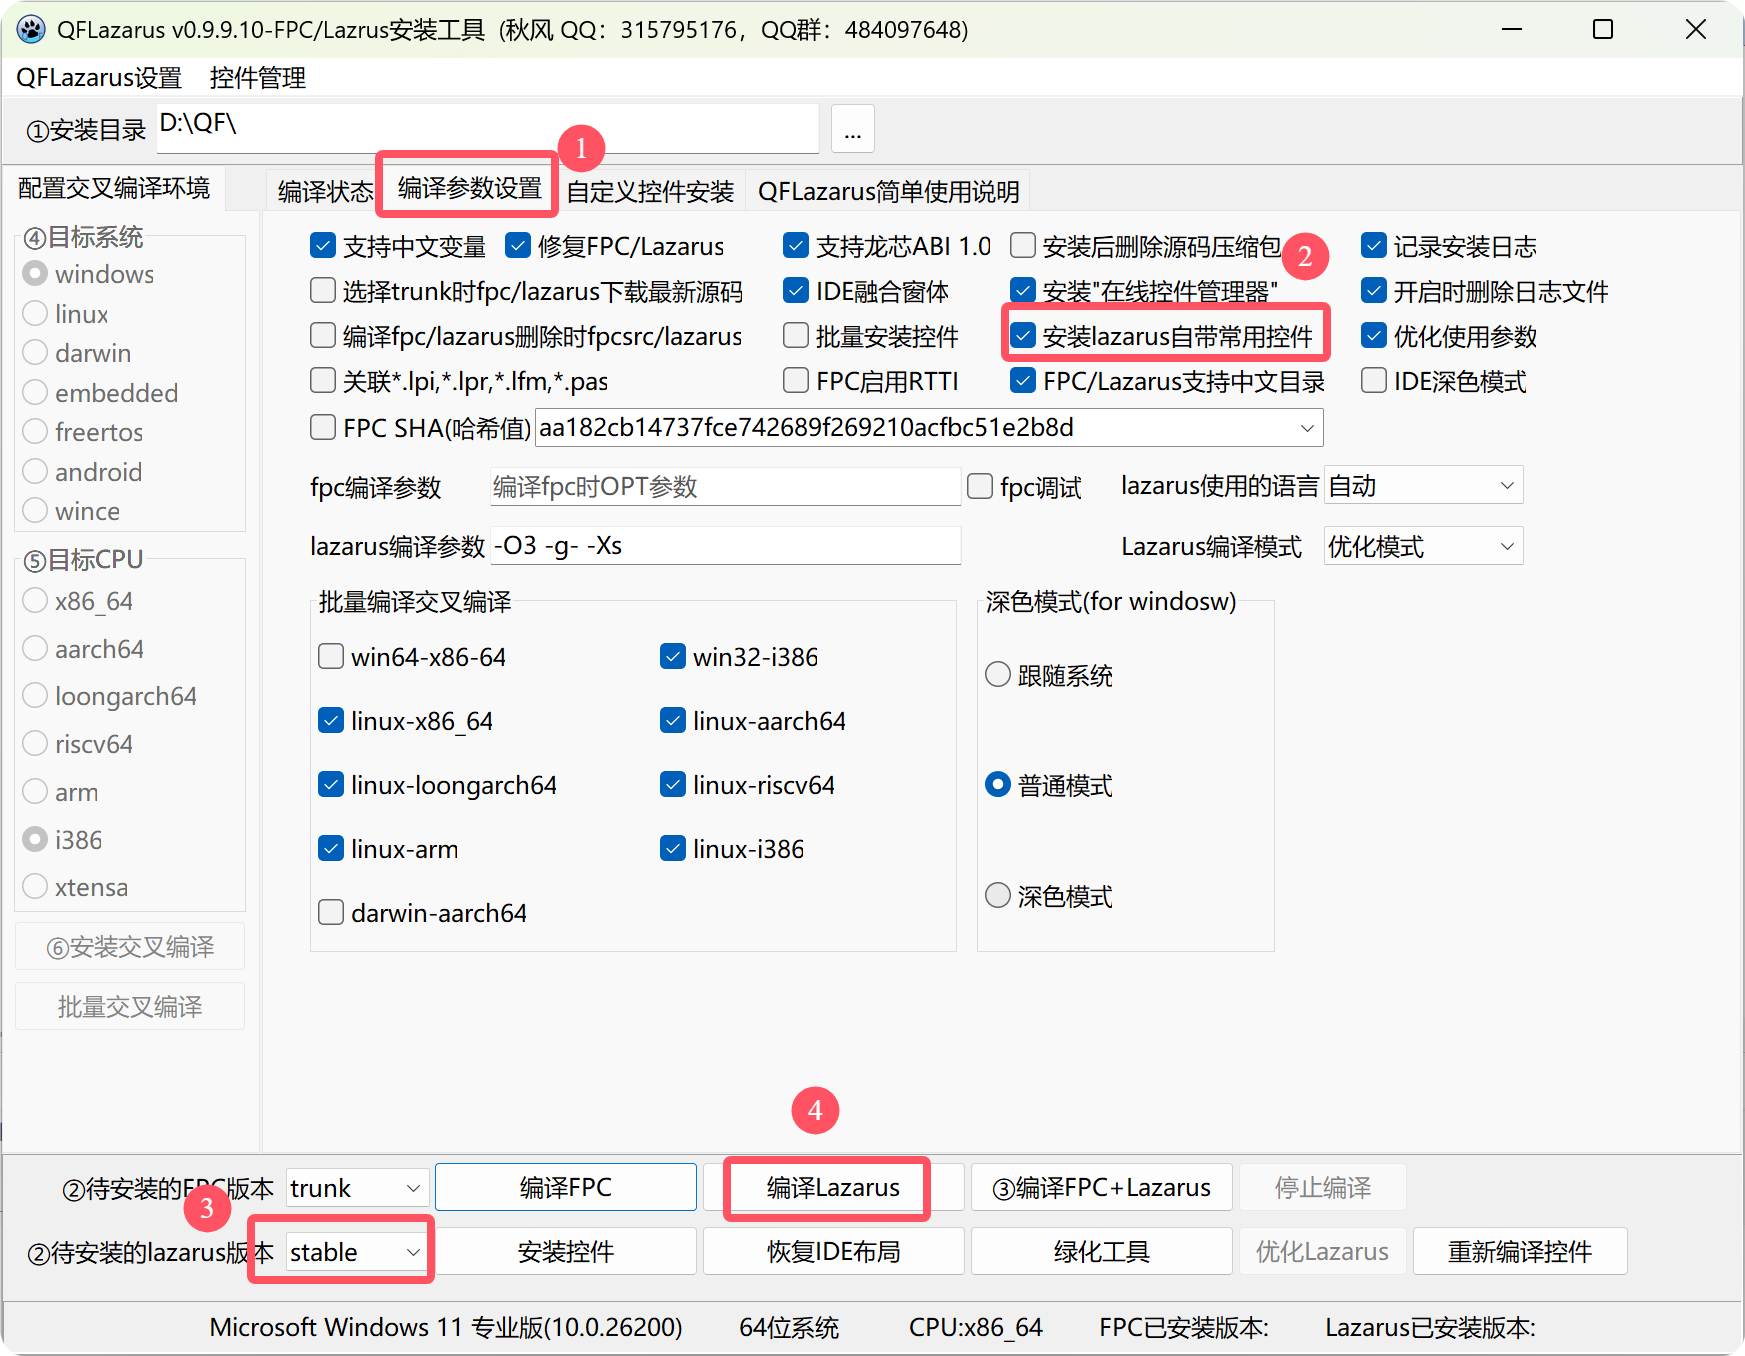Disable the 记录安装日志 checkbox
This screenshot has height=1356, width=1745.
pos(1373,246)
